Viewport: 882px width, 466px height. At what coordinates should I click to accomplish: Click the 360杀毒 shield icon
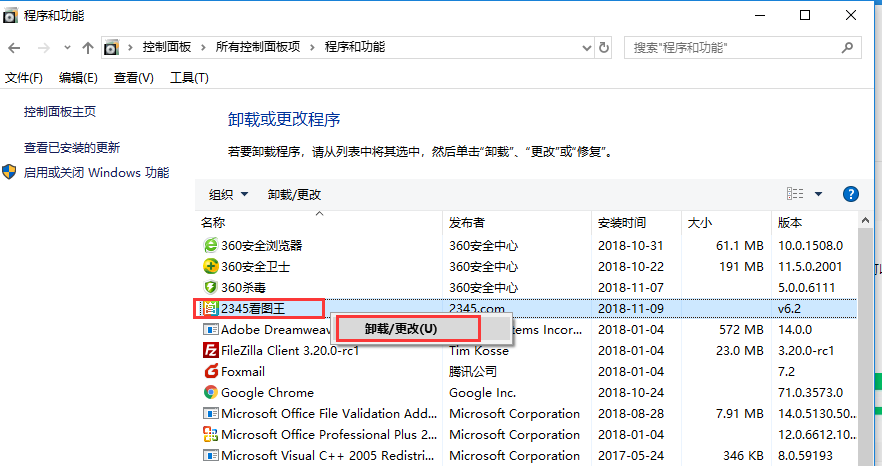click(210, 288)
